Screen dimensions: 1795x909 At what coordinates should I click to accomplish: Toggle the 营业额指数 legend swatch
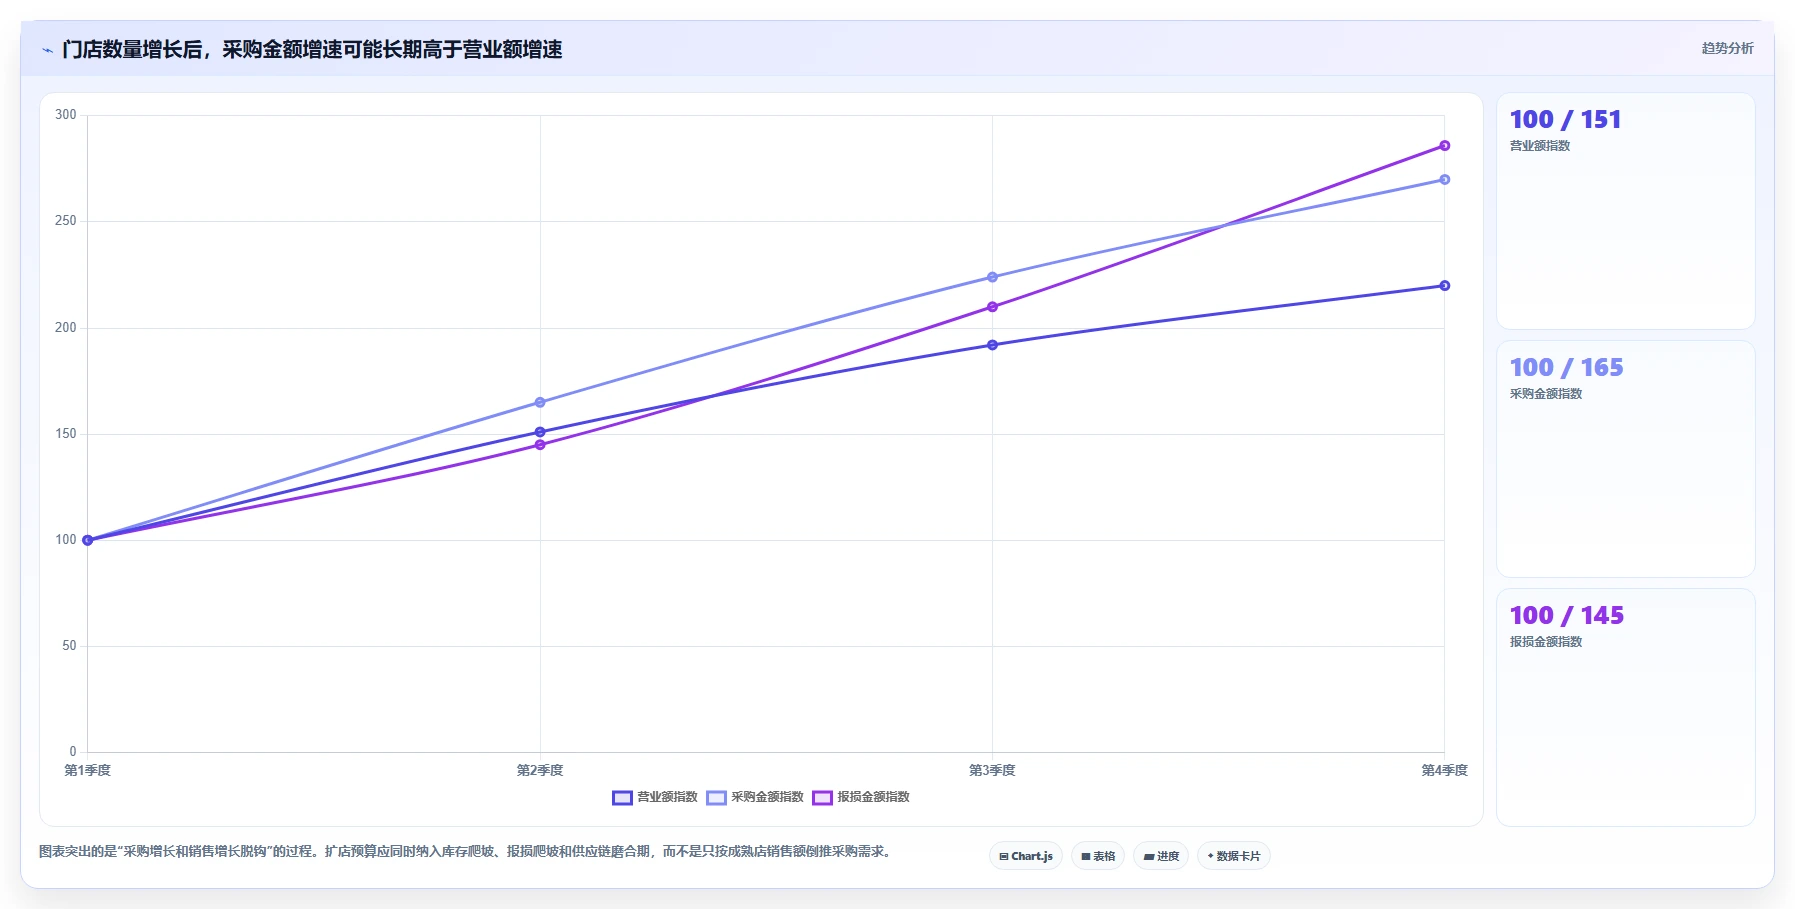click(x=622, y=797)
